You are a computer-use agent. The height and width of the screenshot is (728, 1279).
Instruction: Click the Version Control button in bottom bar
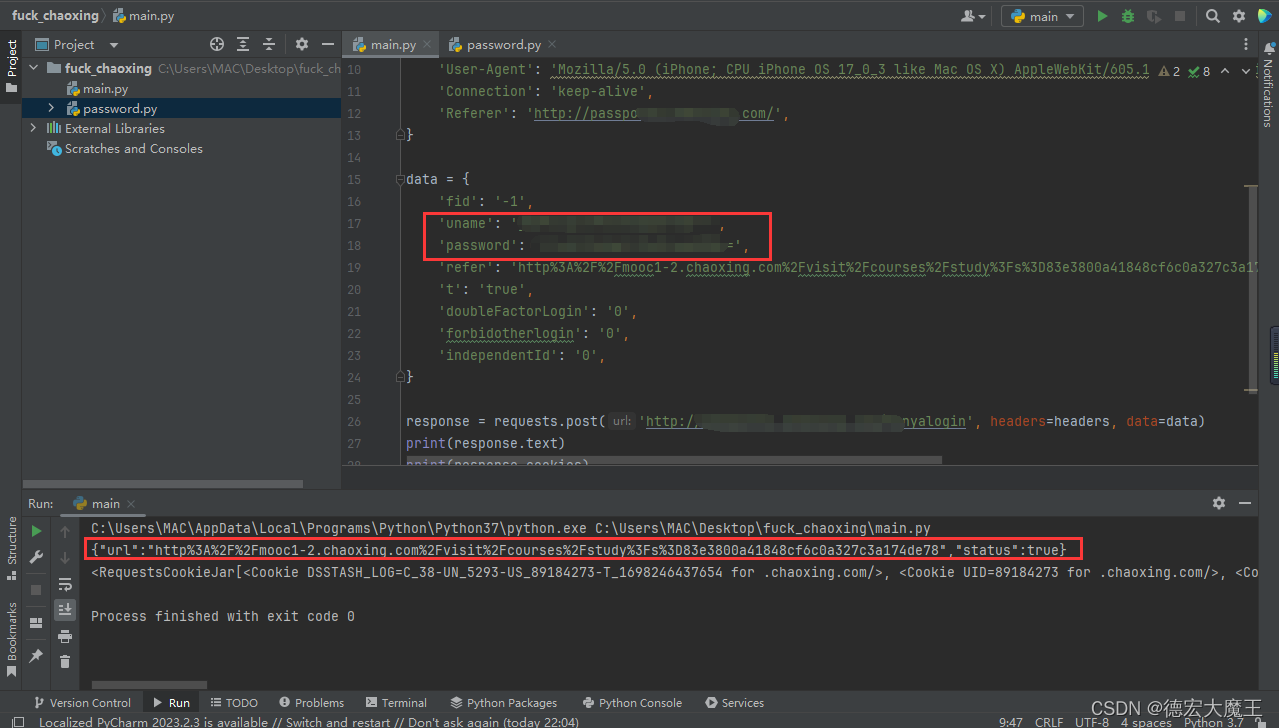coord(82,703)
